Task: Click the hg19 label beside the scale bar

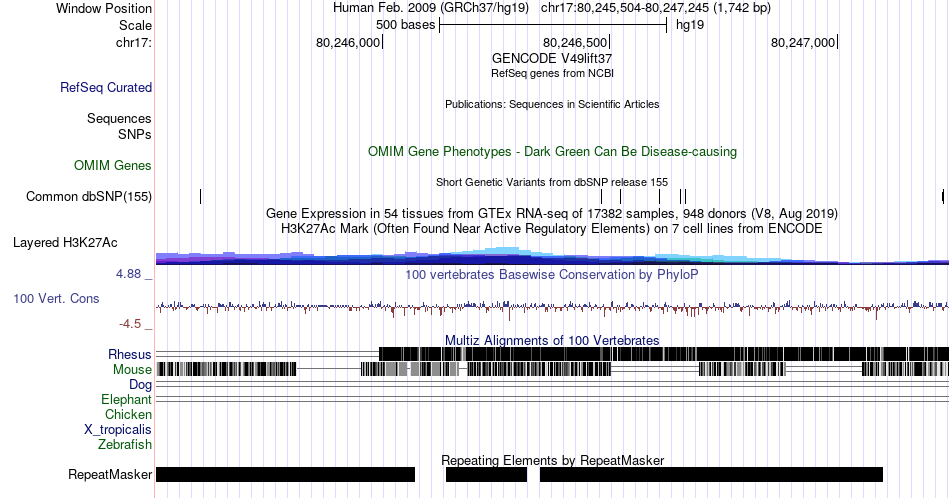Action: tap(690, 25)
